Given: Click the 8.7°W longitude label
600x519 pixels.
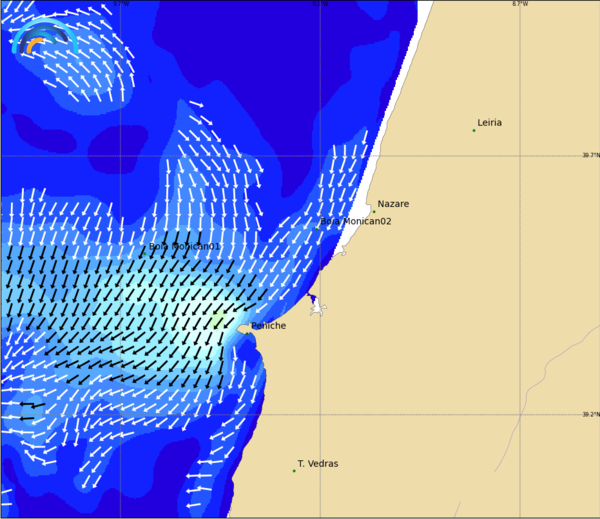Looking at the screenshot, I should (x=519, y=4).
